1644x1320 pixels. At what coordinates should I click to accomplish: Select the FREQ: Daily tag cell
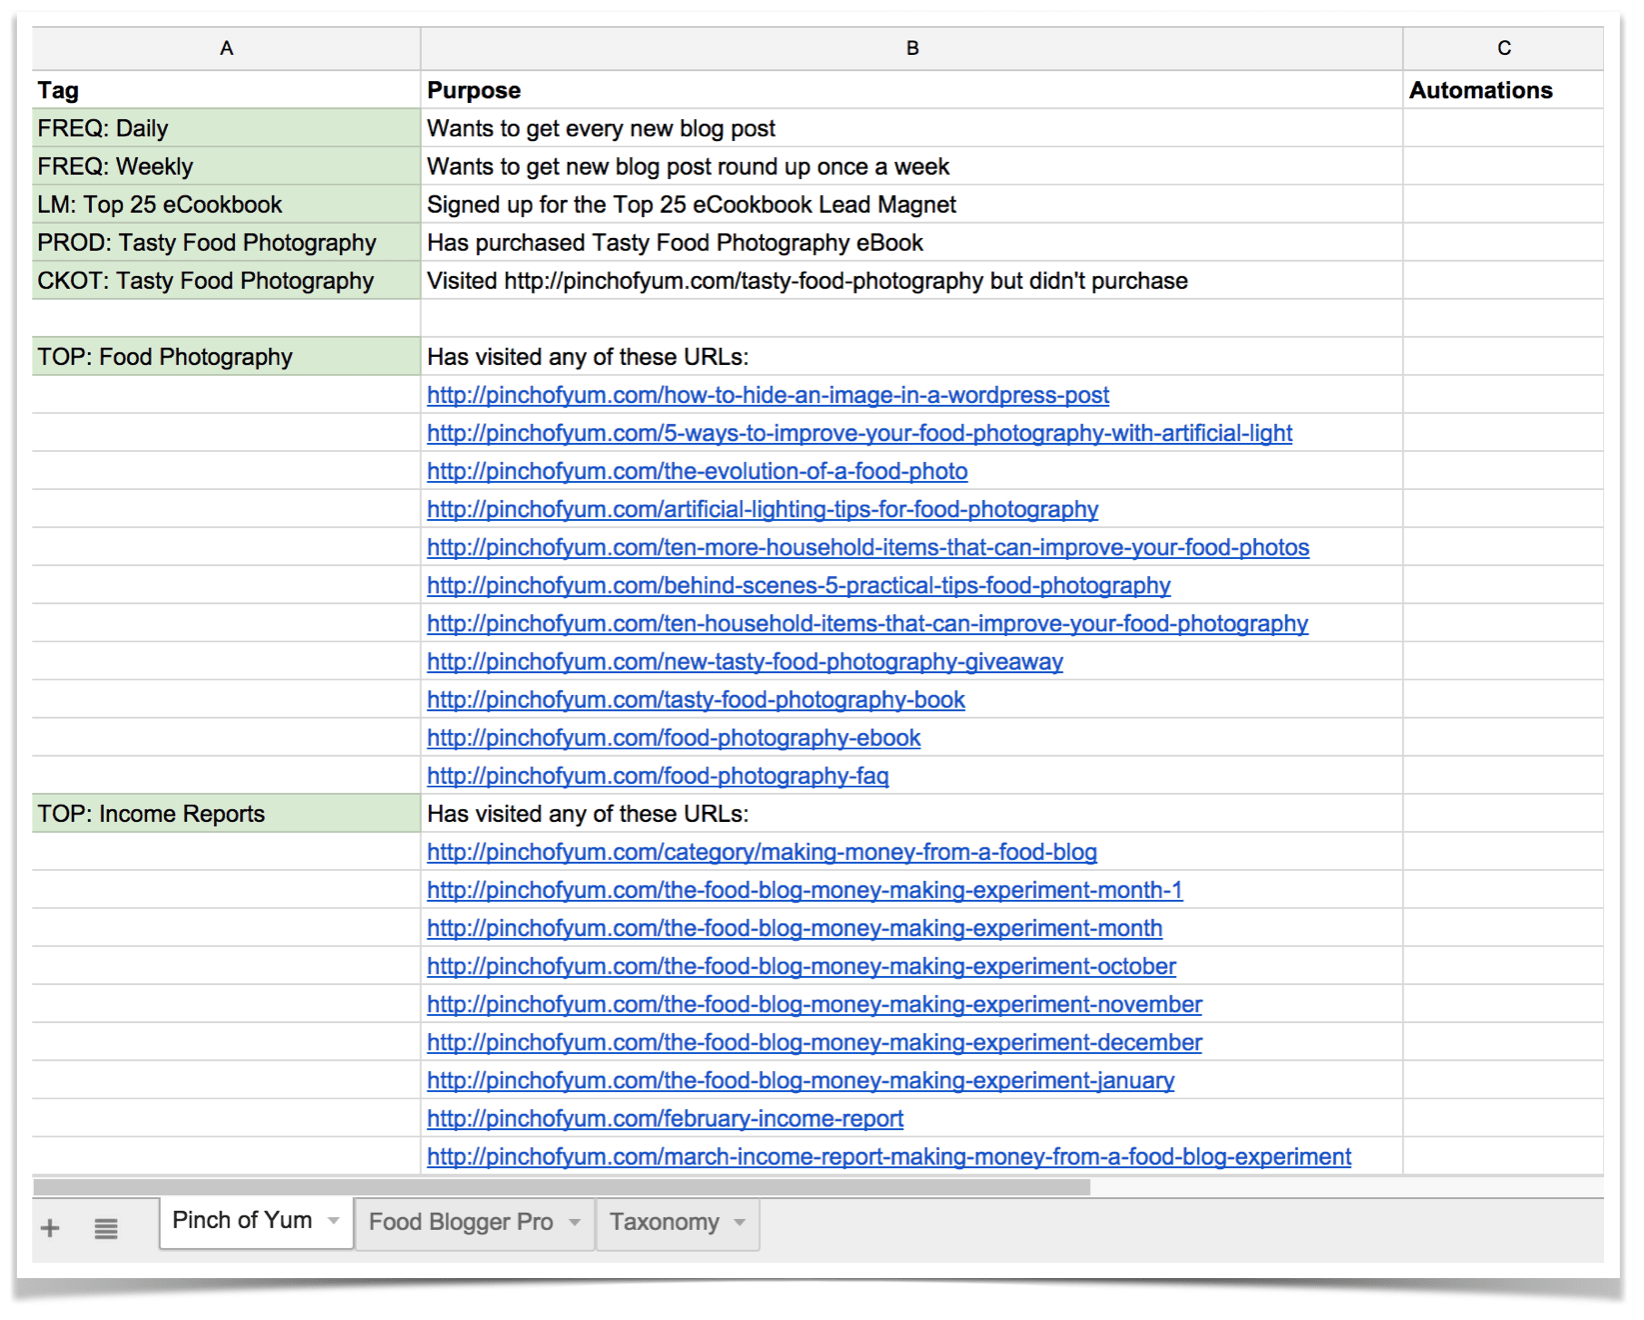(x=226, y=129)
